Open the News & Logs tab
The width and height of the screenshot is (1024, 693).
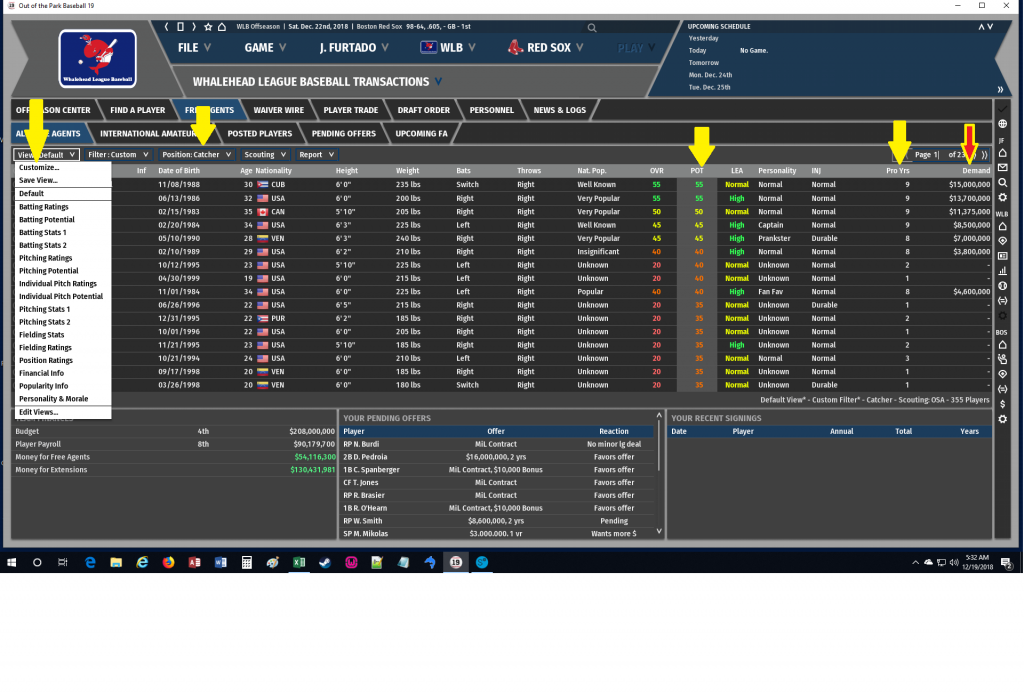(x=560, y=110)
